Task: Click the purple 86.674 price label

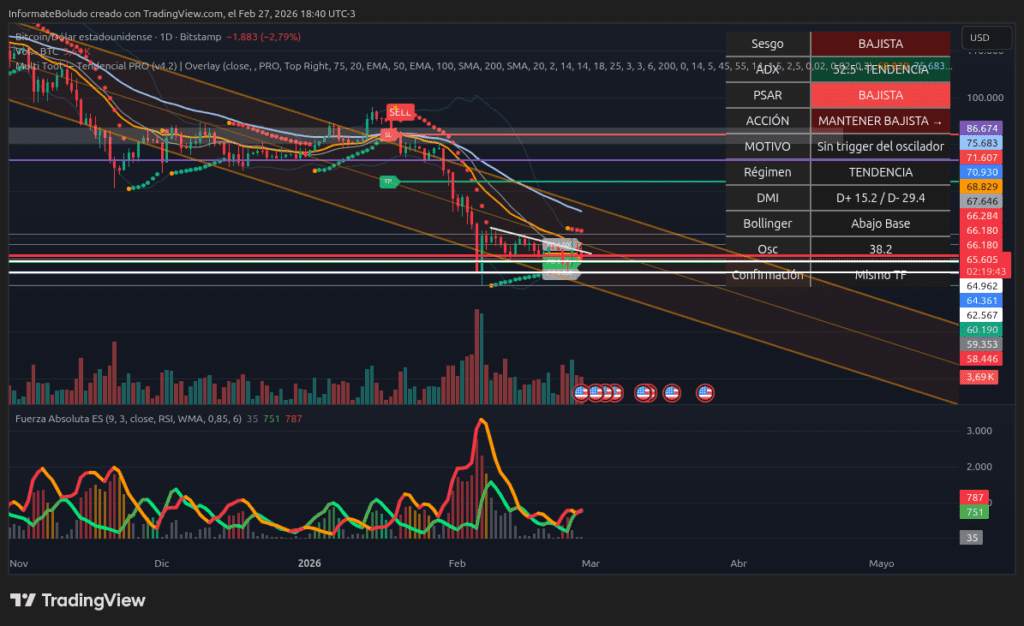Action: click(979, 129)
